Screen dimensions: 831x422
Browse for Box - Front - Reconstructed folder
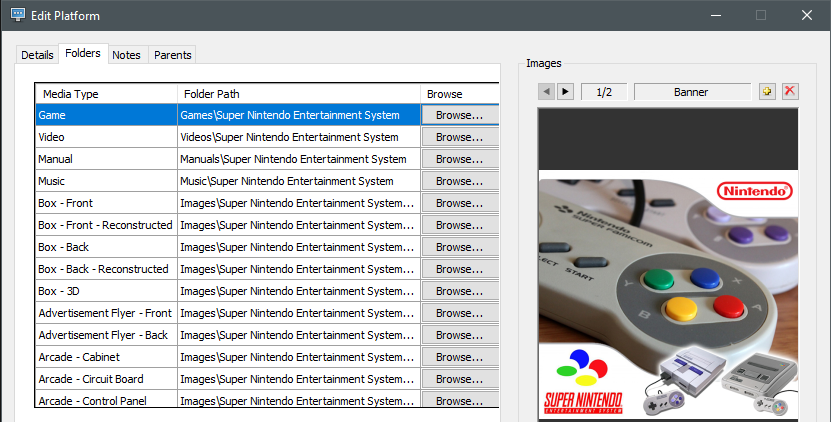(x=460, y=225)
